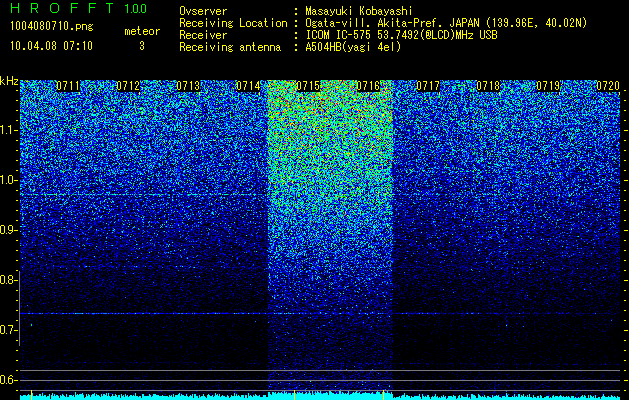Click the kHz axis unit label
This screenshot has width=629, height=400.
click(9, 81)
